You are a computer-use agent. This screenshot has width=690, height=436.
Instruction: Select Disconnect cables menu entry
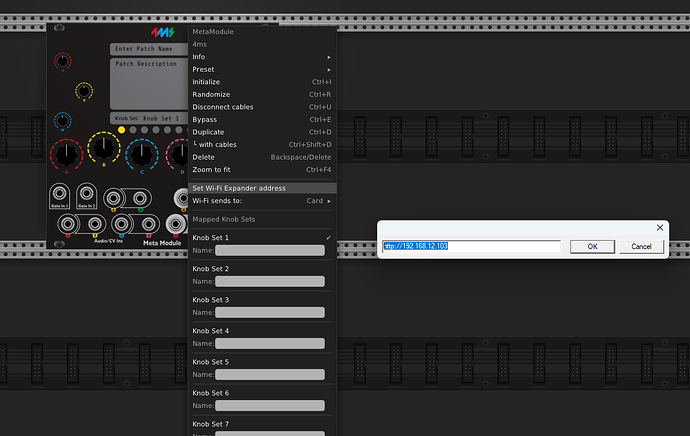262,107
